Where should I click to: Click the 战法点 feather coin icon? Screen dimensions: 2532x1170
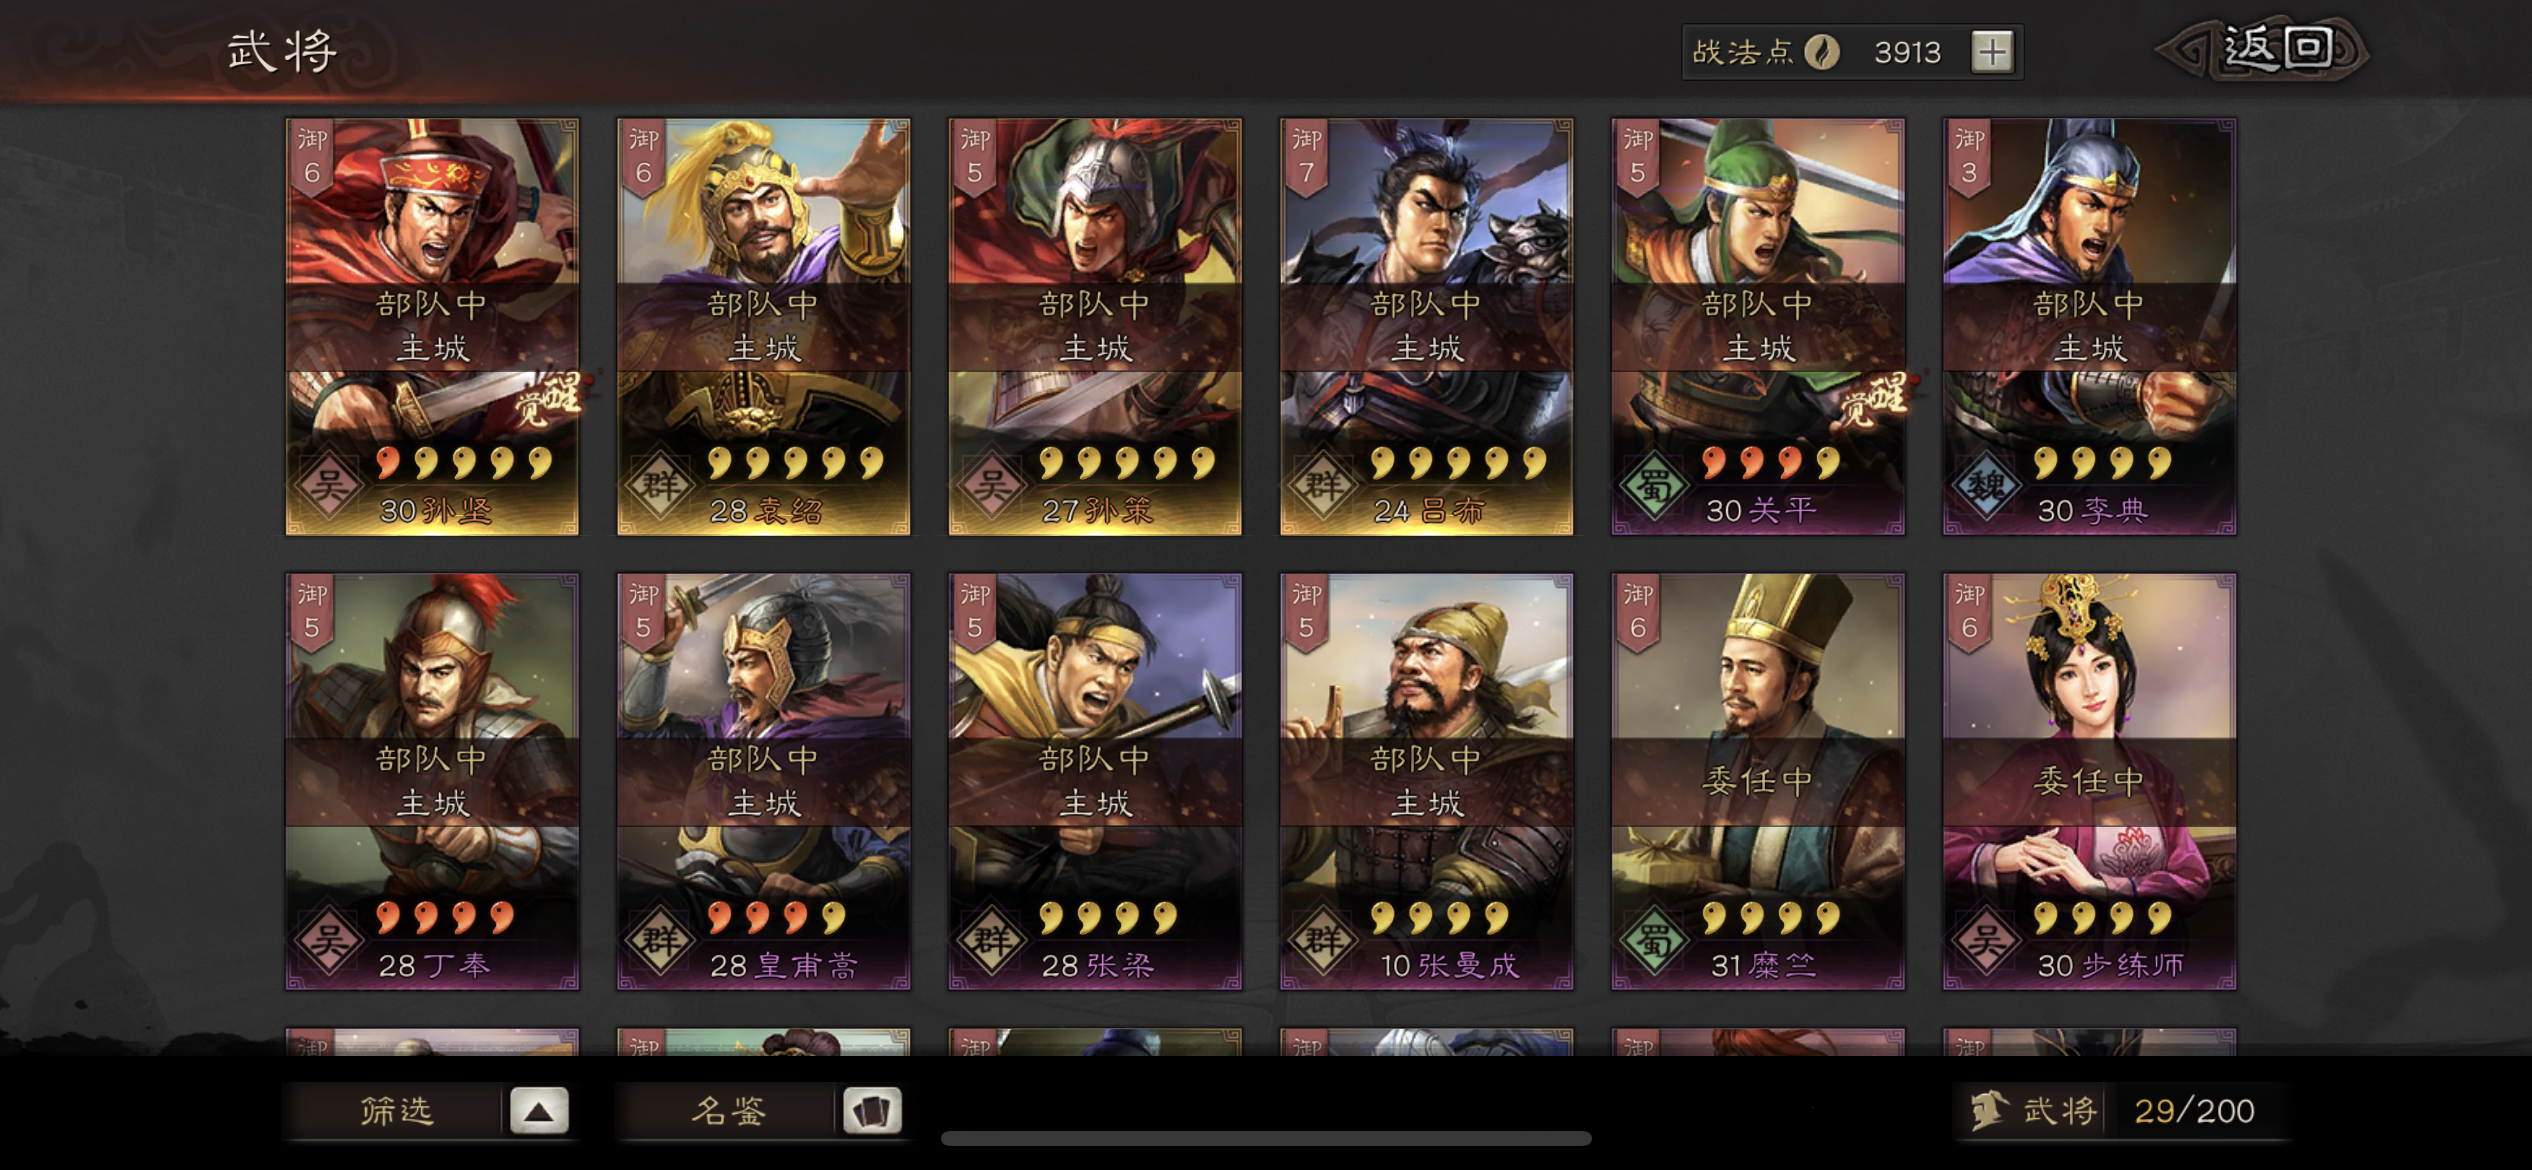1822,52
